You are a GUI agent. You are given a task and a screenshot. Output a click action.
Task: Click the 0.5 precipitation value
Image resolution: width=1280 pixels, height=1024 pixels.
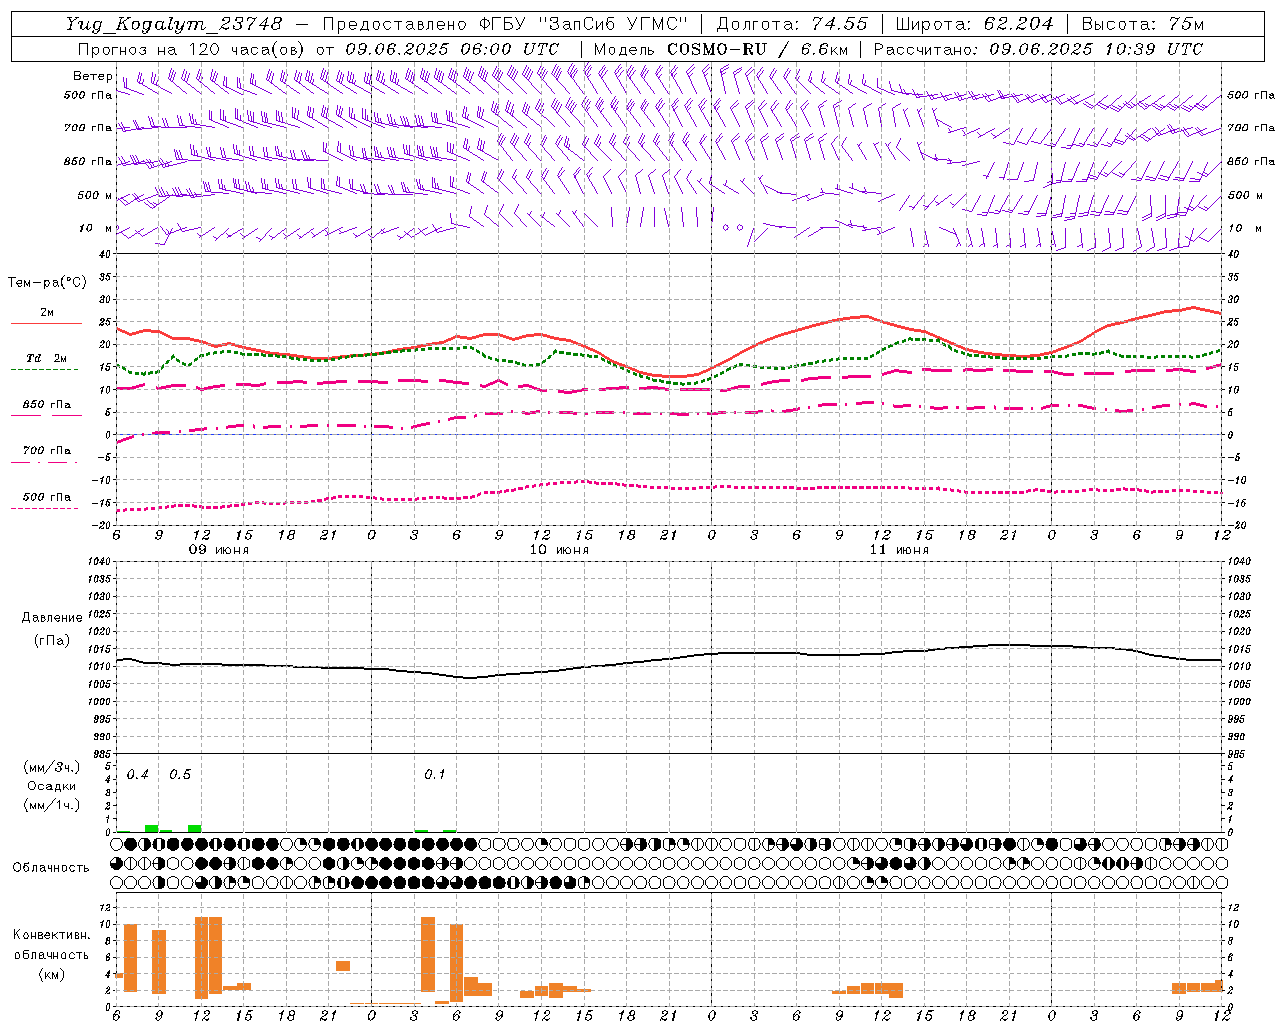pos(180,775)
